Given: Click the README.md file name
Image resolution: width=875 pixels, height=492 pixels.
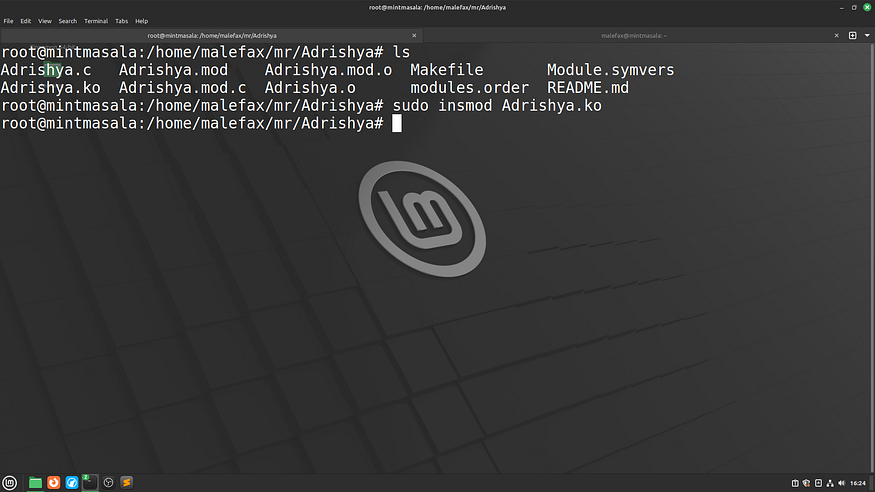Looking at the screenshot, I should [x=588, y=88].
